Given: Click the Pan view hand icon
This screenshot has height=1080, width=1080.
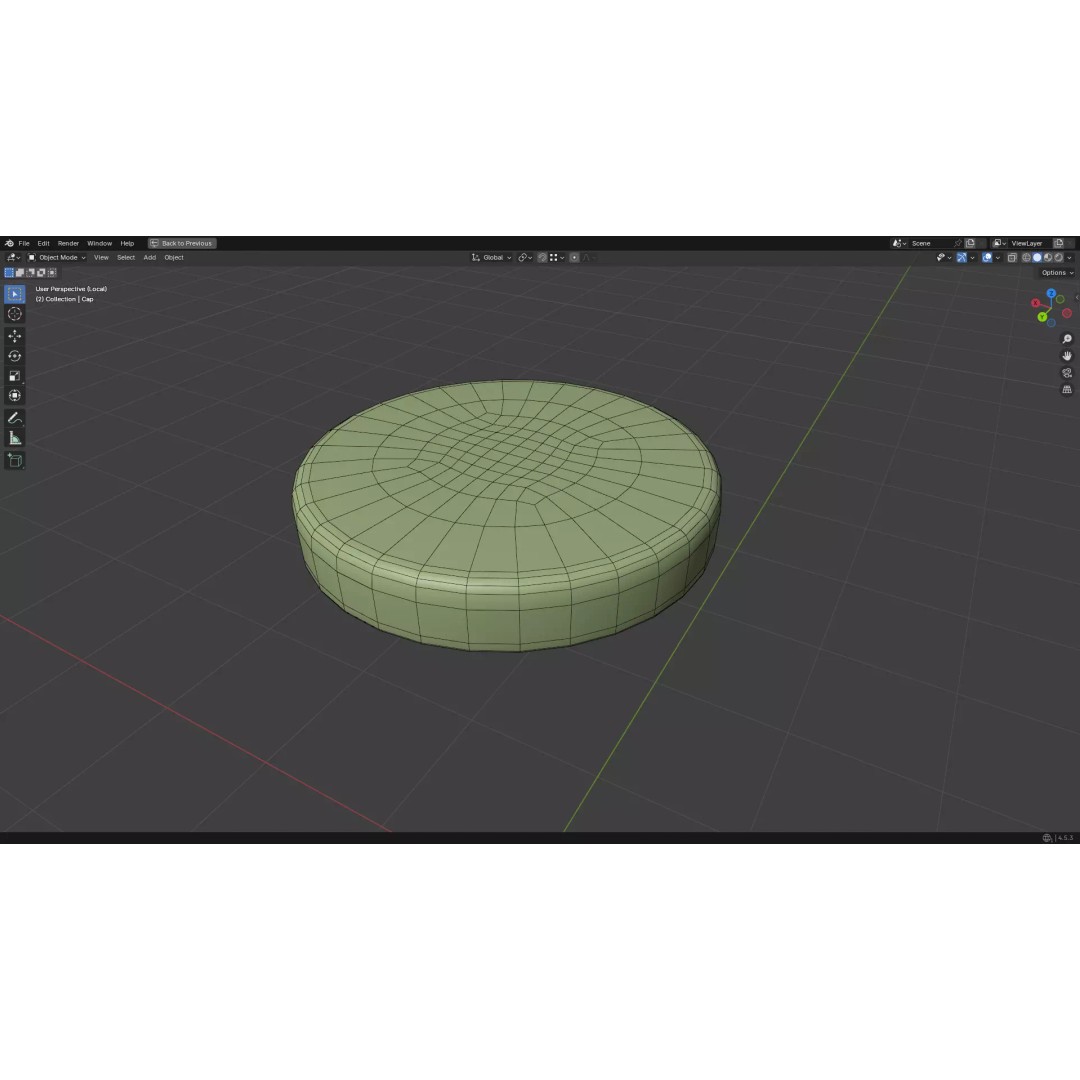Looking at the screenshot, I should coord(1067,356).
